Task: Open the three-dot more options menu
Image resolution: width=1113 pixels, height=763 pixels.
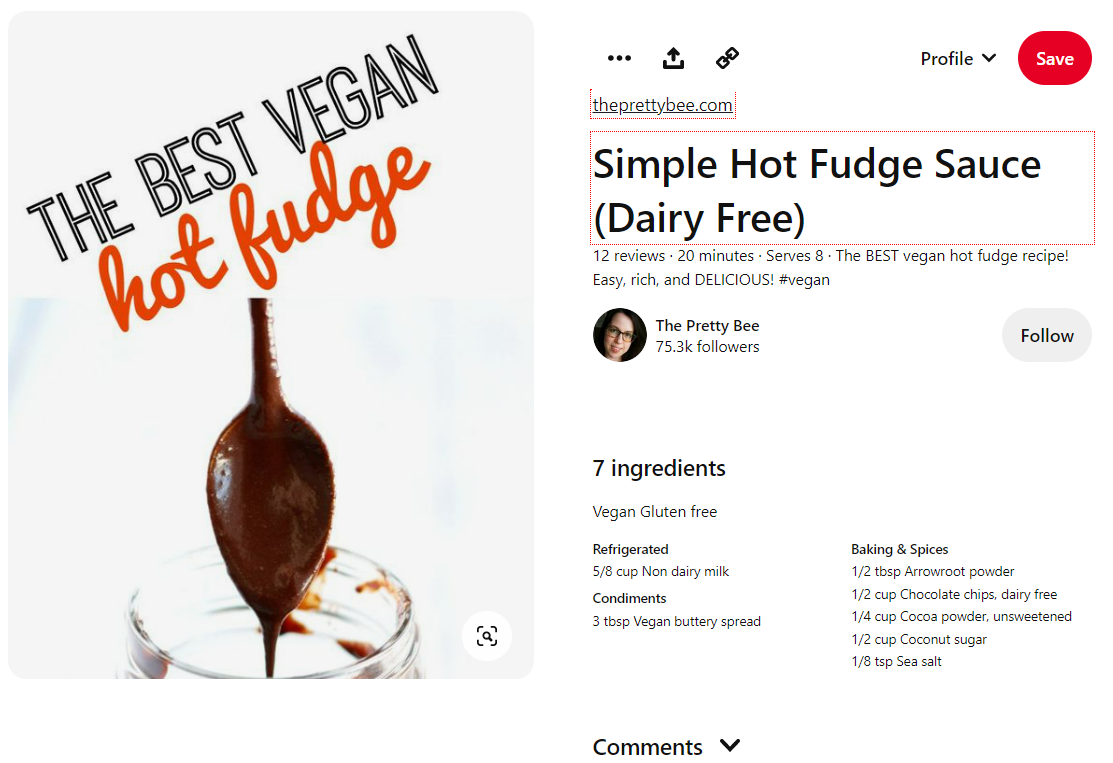Action: (x=619, y=58)
